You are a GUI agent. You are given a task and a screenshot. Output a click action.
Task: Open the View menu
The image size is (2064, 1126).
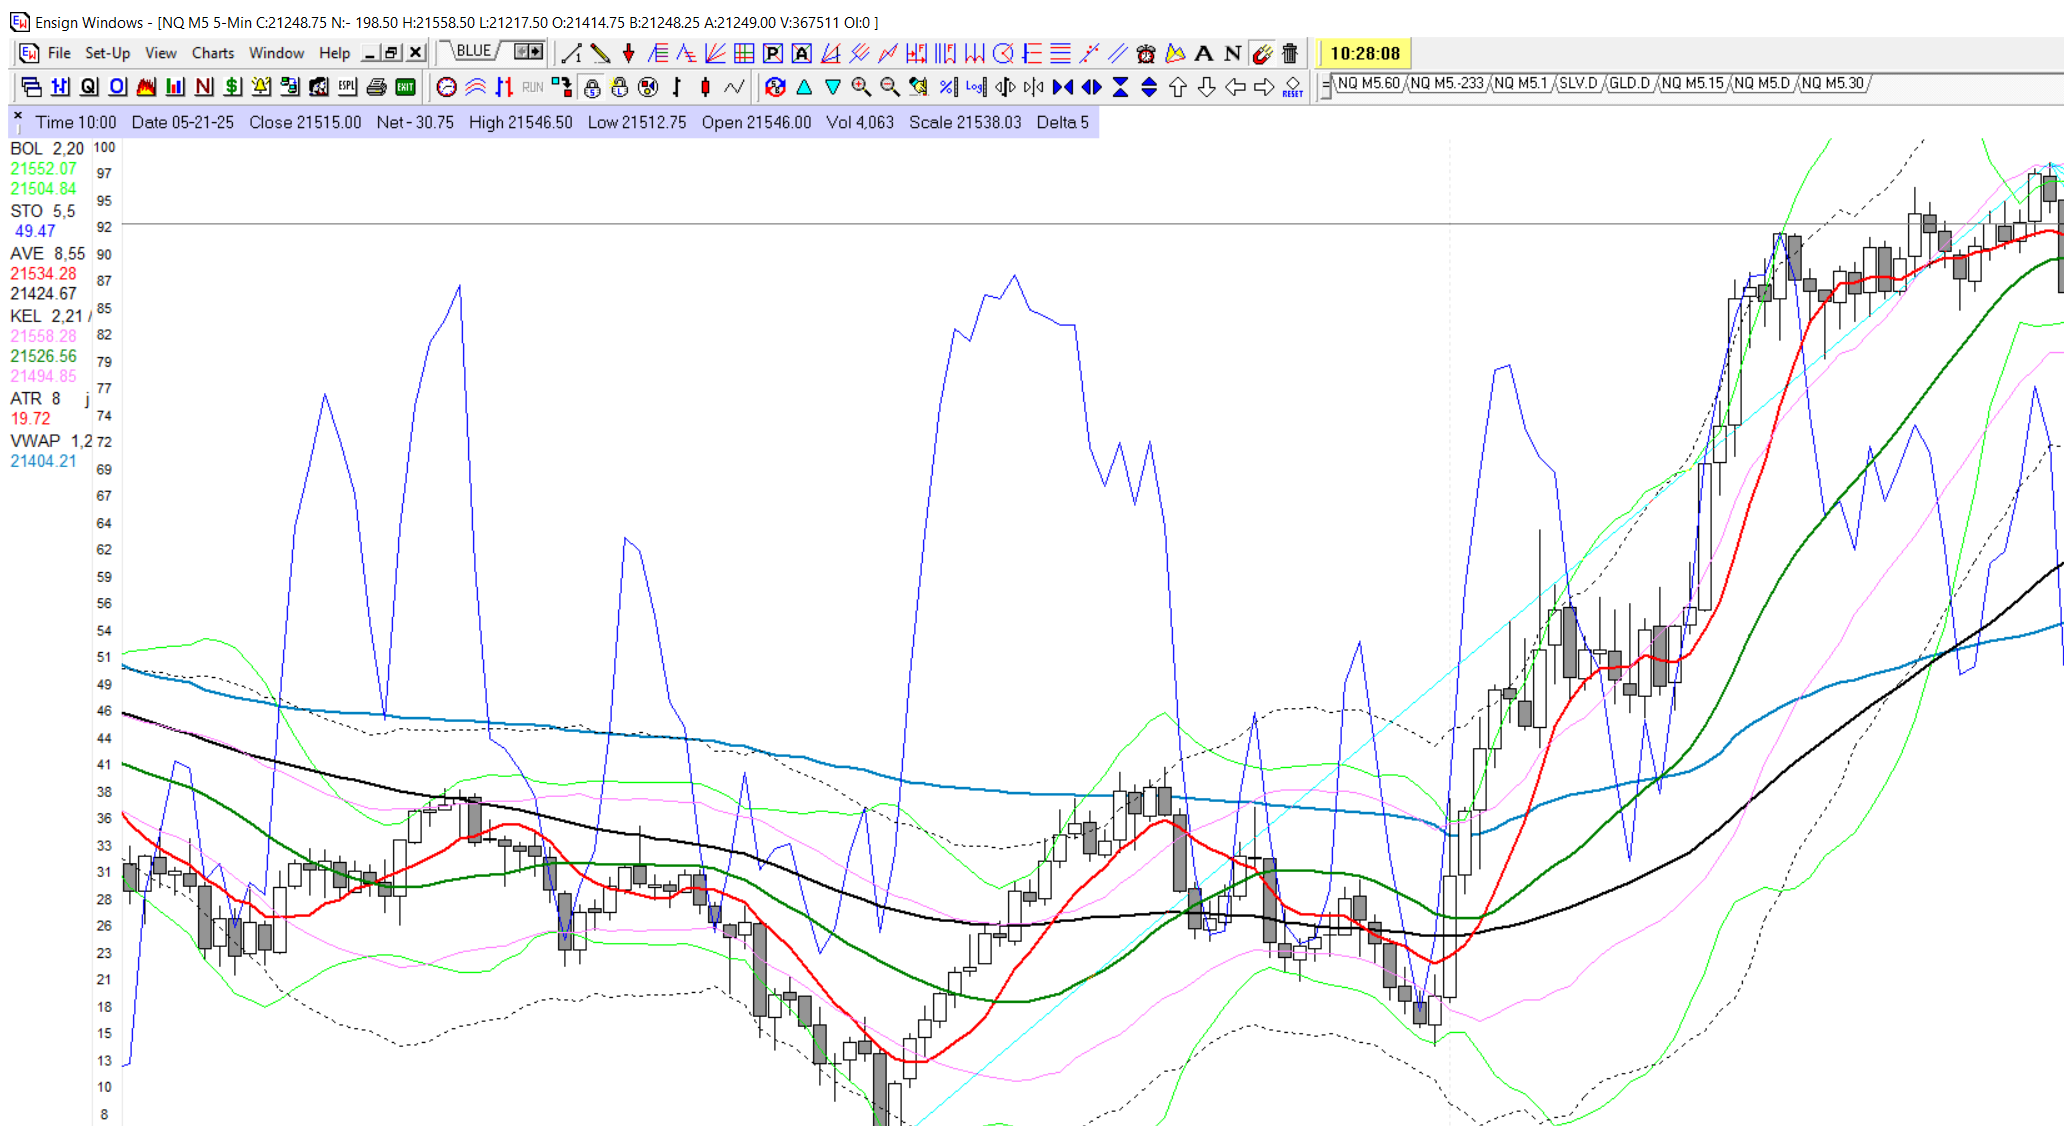tap(160, 53)
